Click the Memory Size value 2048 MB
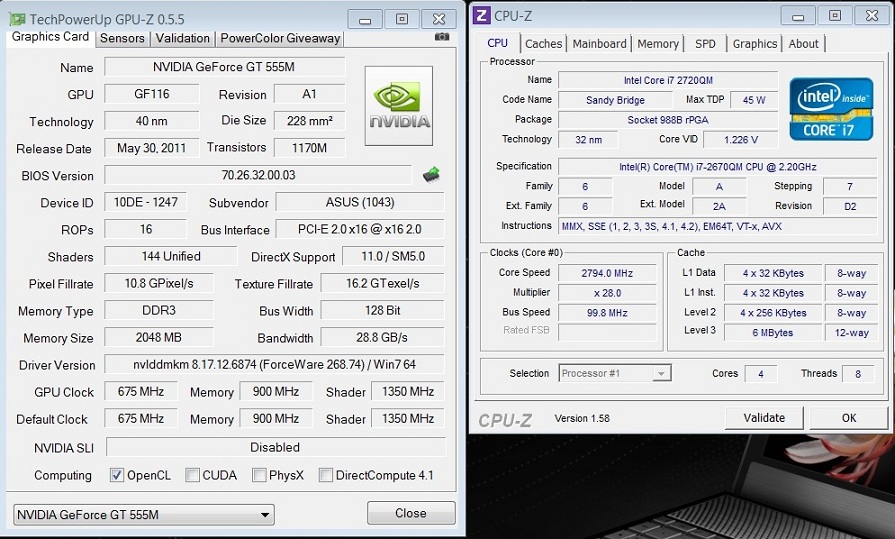Viewport: 895px width, 539px height. point(159,337)
